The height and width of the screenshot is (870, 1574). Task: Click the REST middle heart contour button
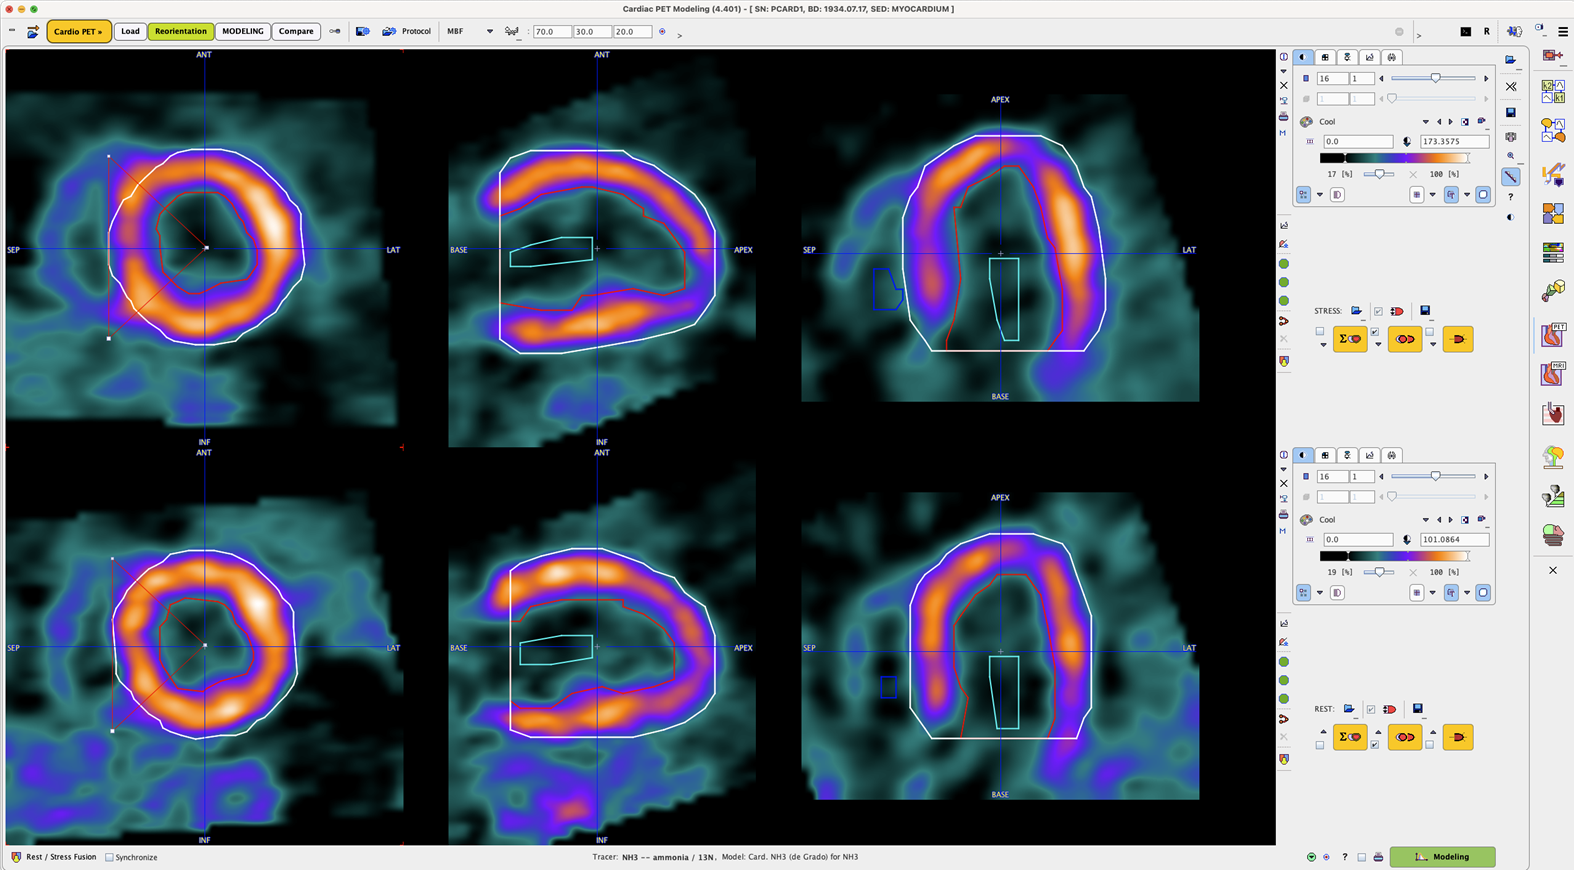pos(1405,737)
